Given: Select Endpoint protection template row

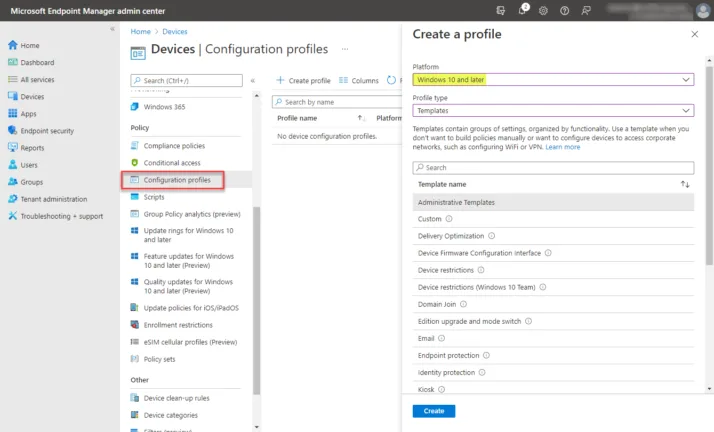Looking at the screenshot, I should tap(553, 355).
